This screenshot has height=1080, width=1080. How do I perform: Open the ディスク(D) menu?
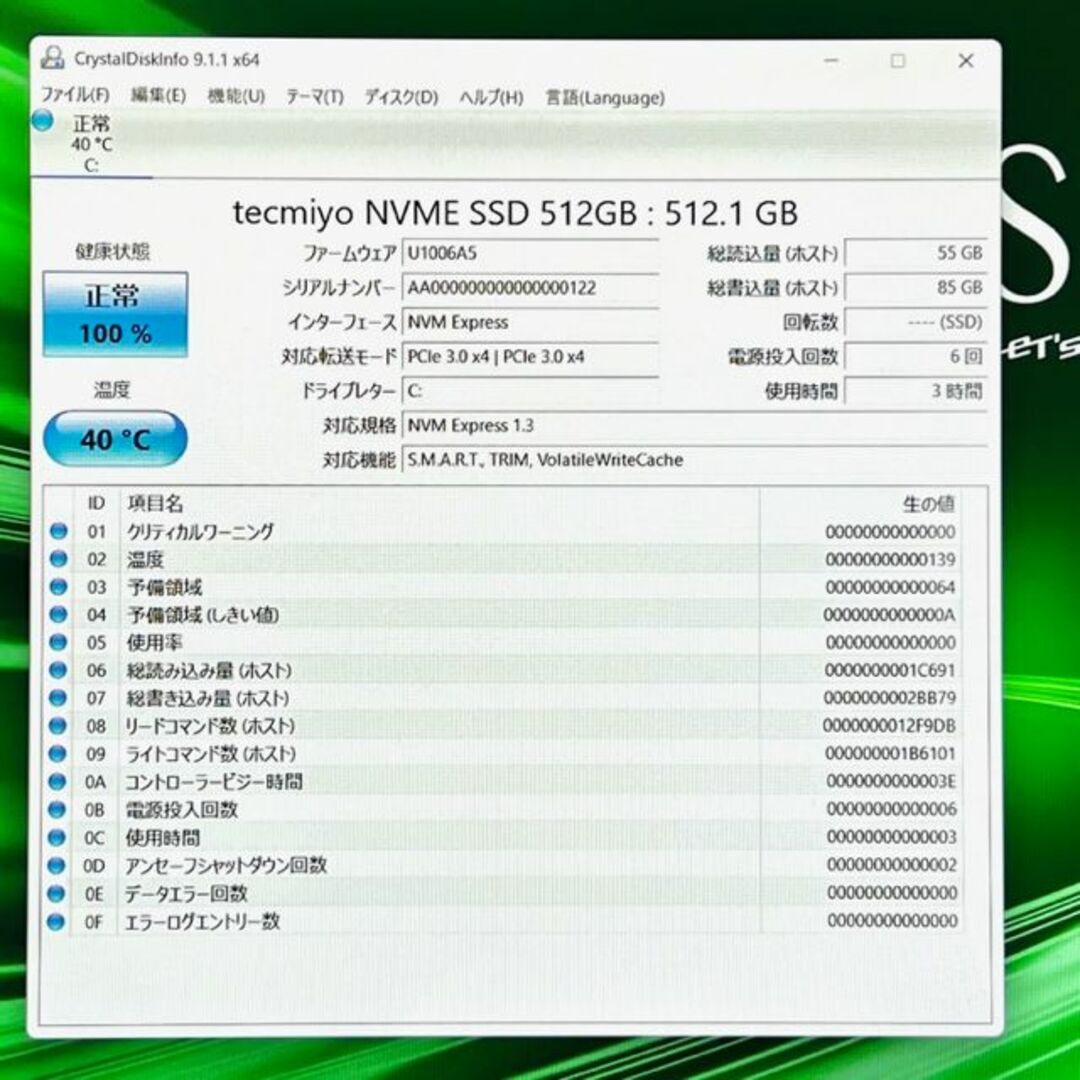coord(402,97)
